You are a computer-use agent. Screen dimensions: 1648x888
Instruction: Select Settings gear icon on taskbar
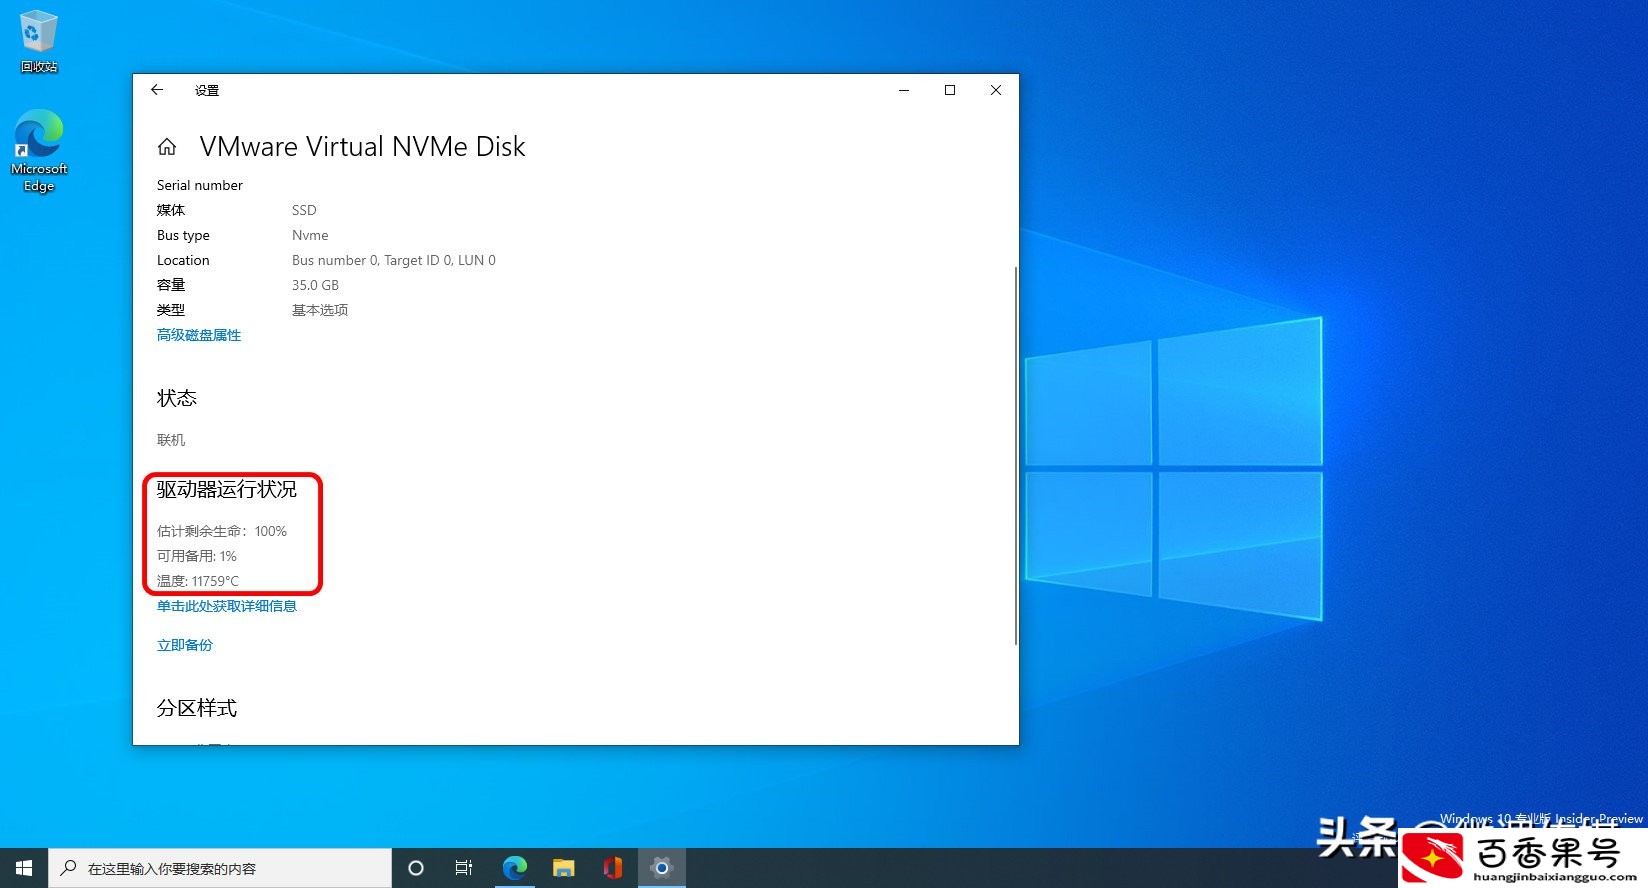(661, 868)
